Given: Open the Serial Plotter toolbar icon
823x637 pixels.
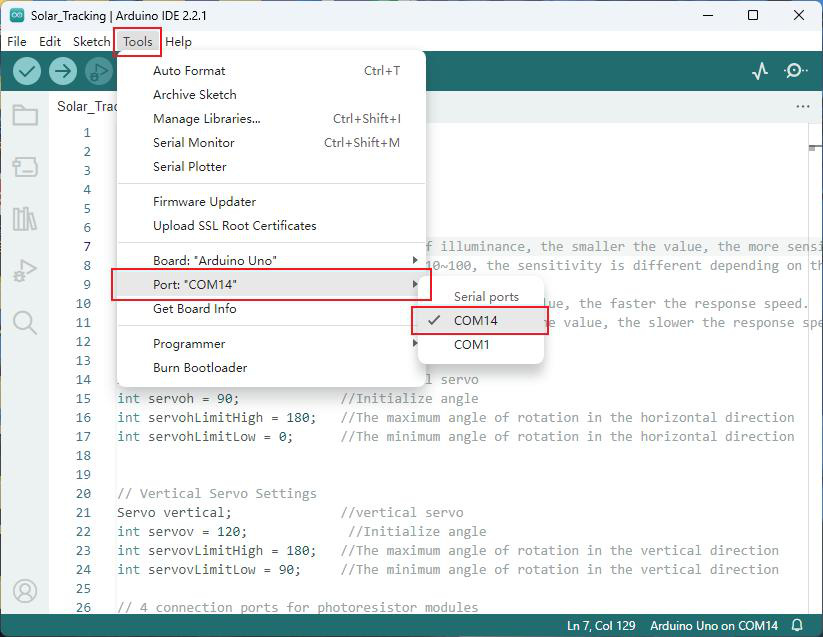Looking at the screenshot, I should tap(759, 71).
